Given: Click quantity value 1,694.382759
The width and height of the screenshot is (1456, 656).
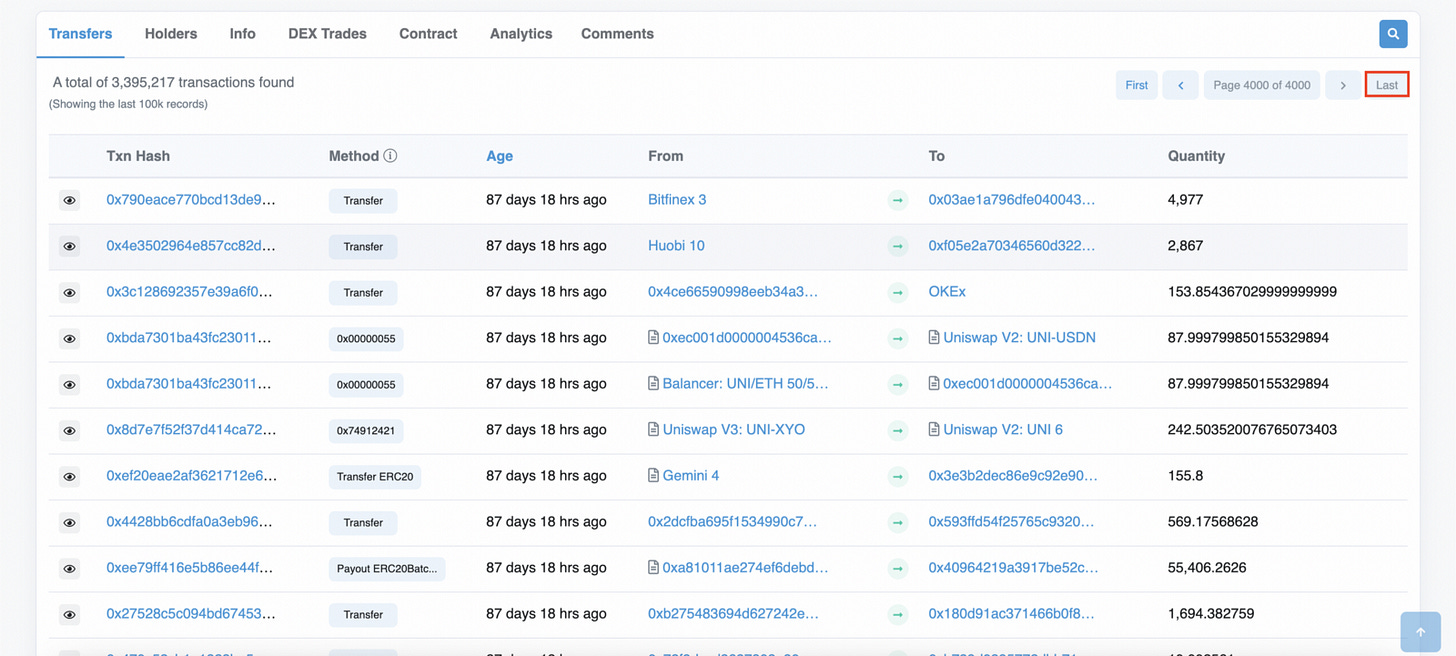Looking at the screenshot, I should click(1211, 614).
